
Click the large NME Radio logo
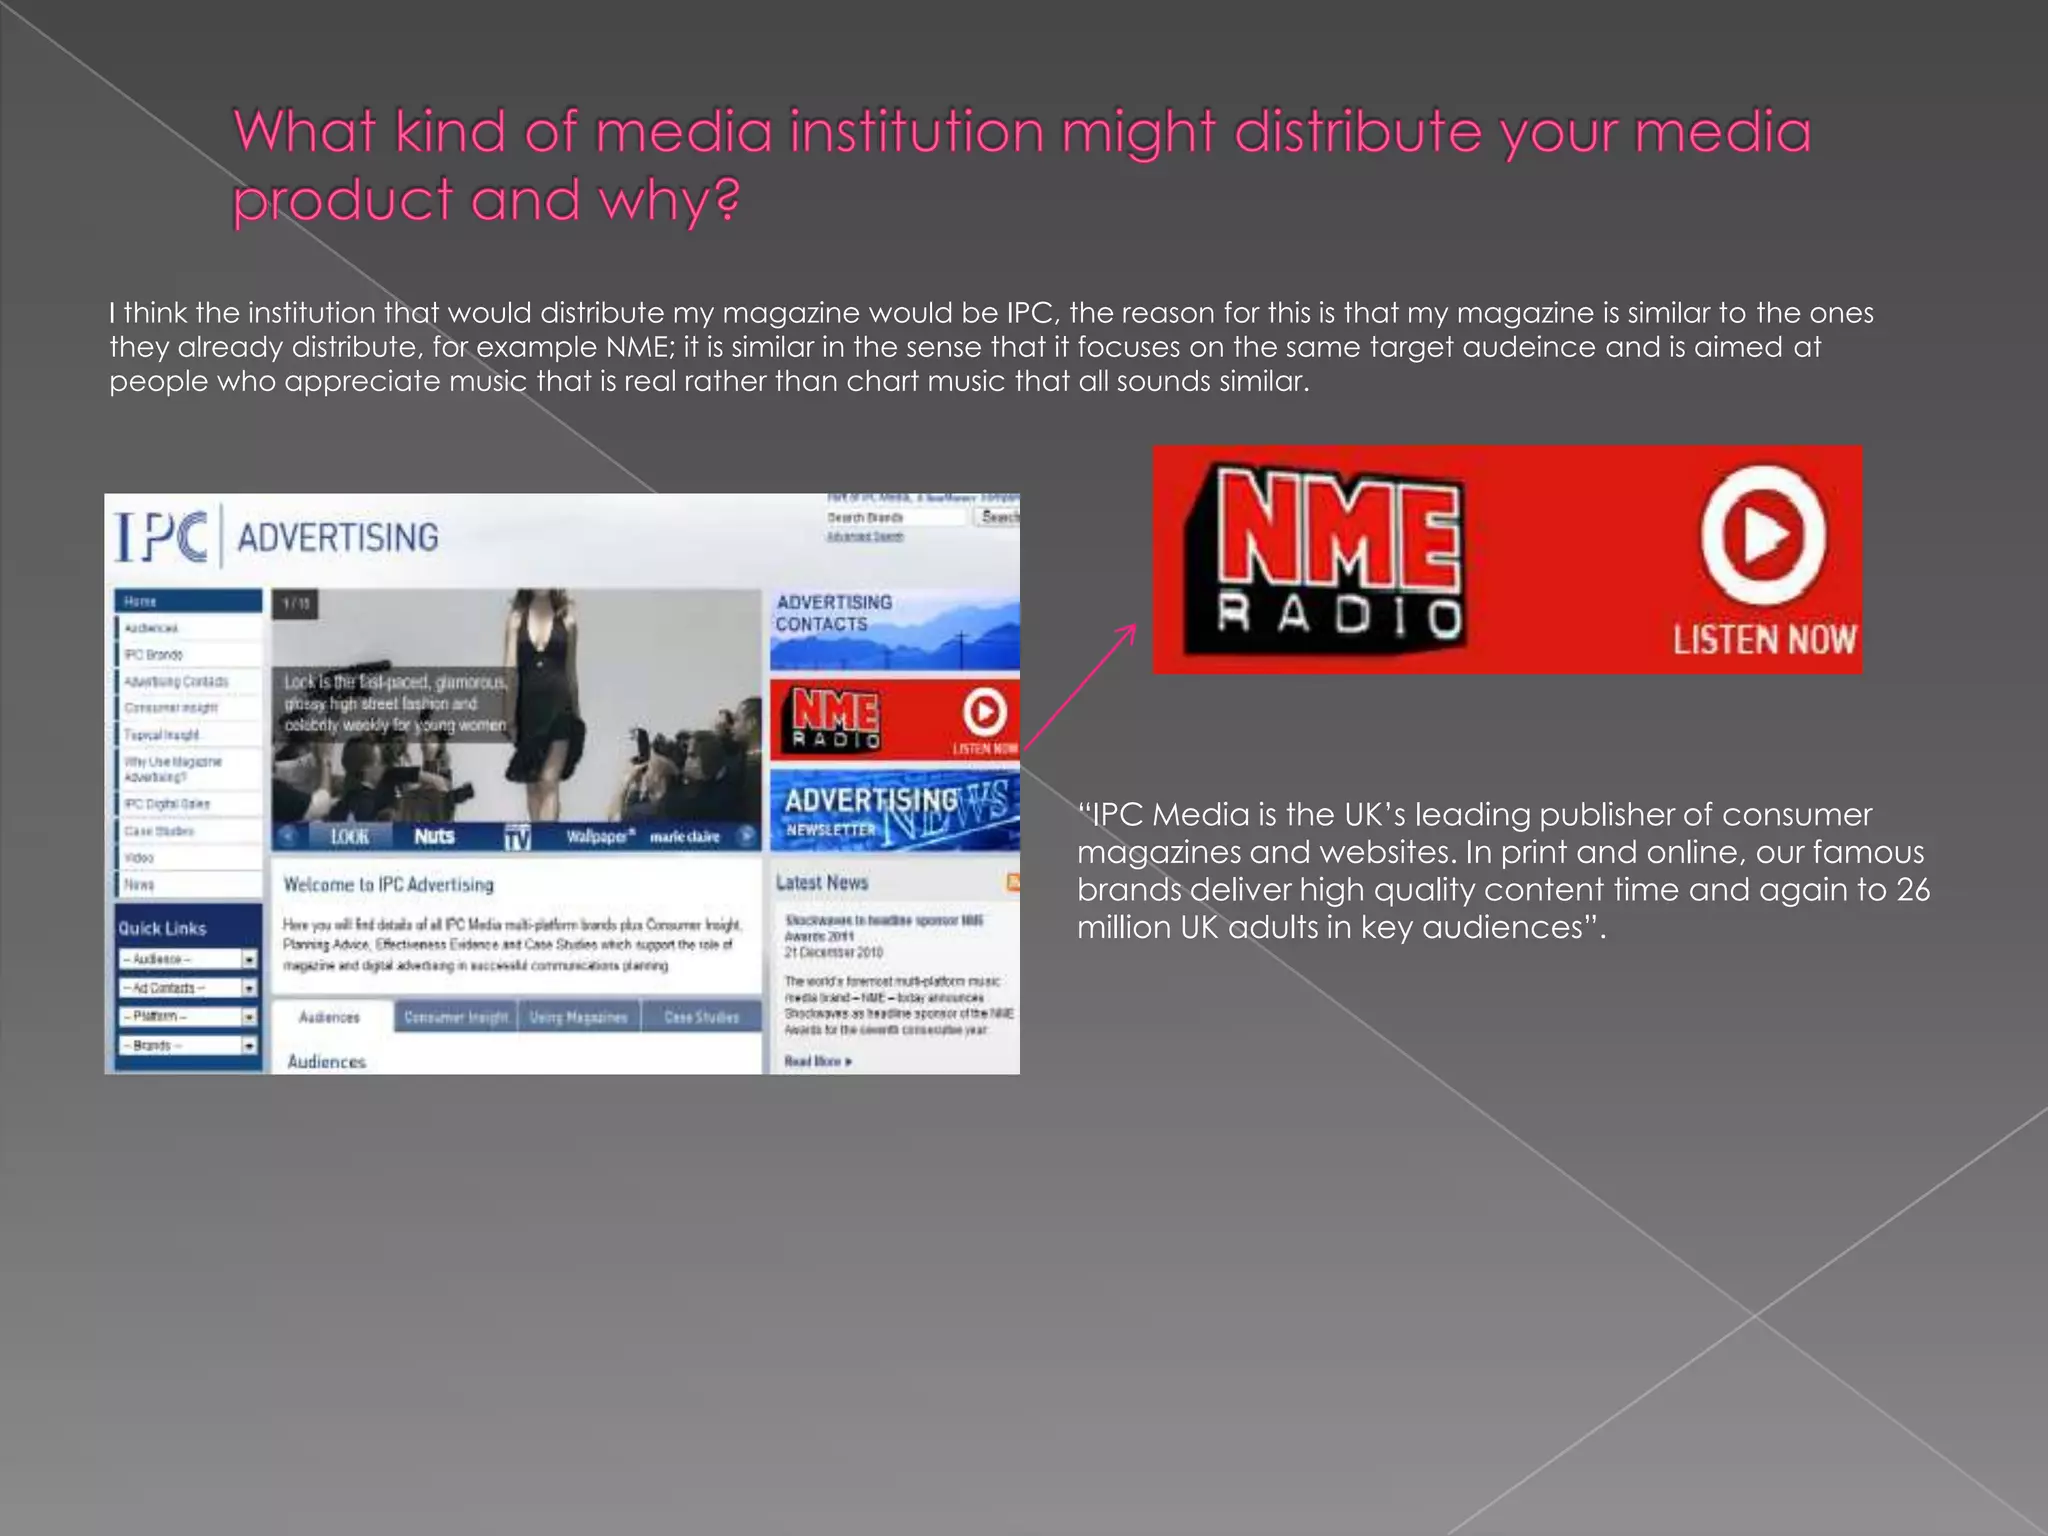pyautogui.click(x=1329, y=558)
